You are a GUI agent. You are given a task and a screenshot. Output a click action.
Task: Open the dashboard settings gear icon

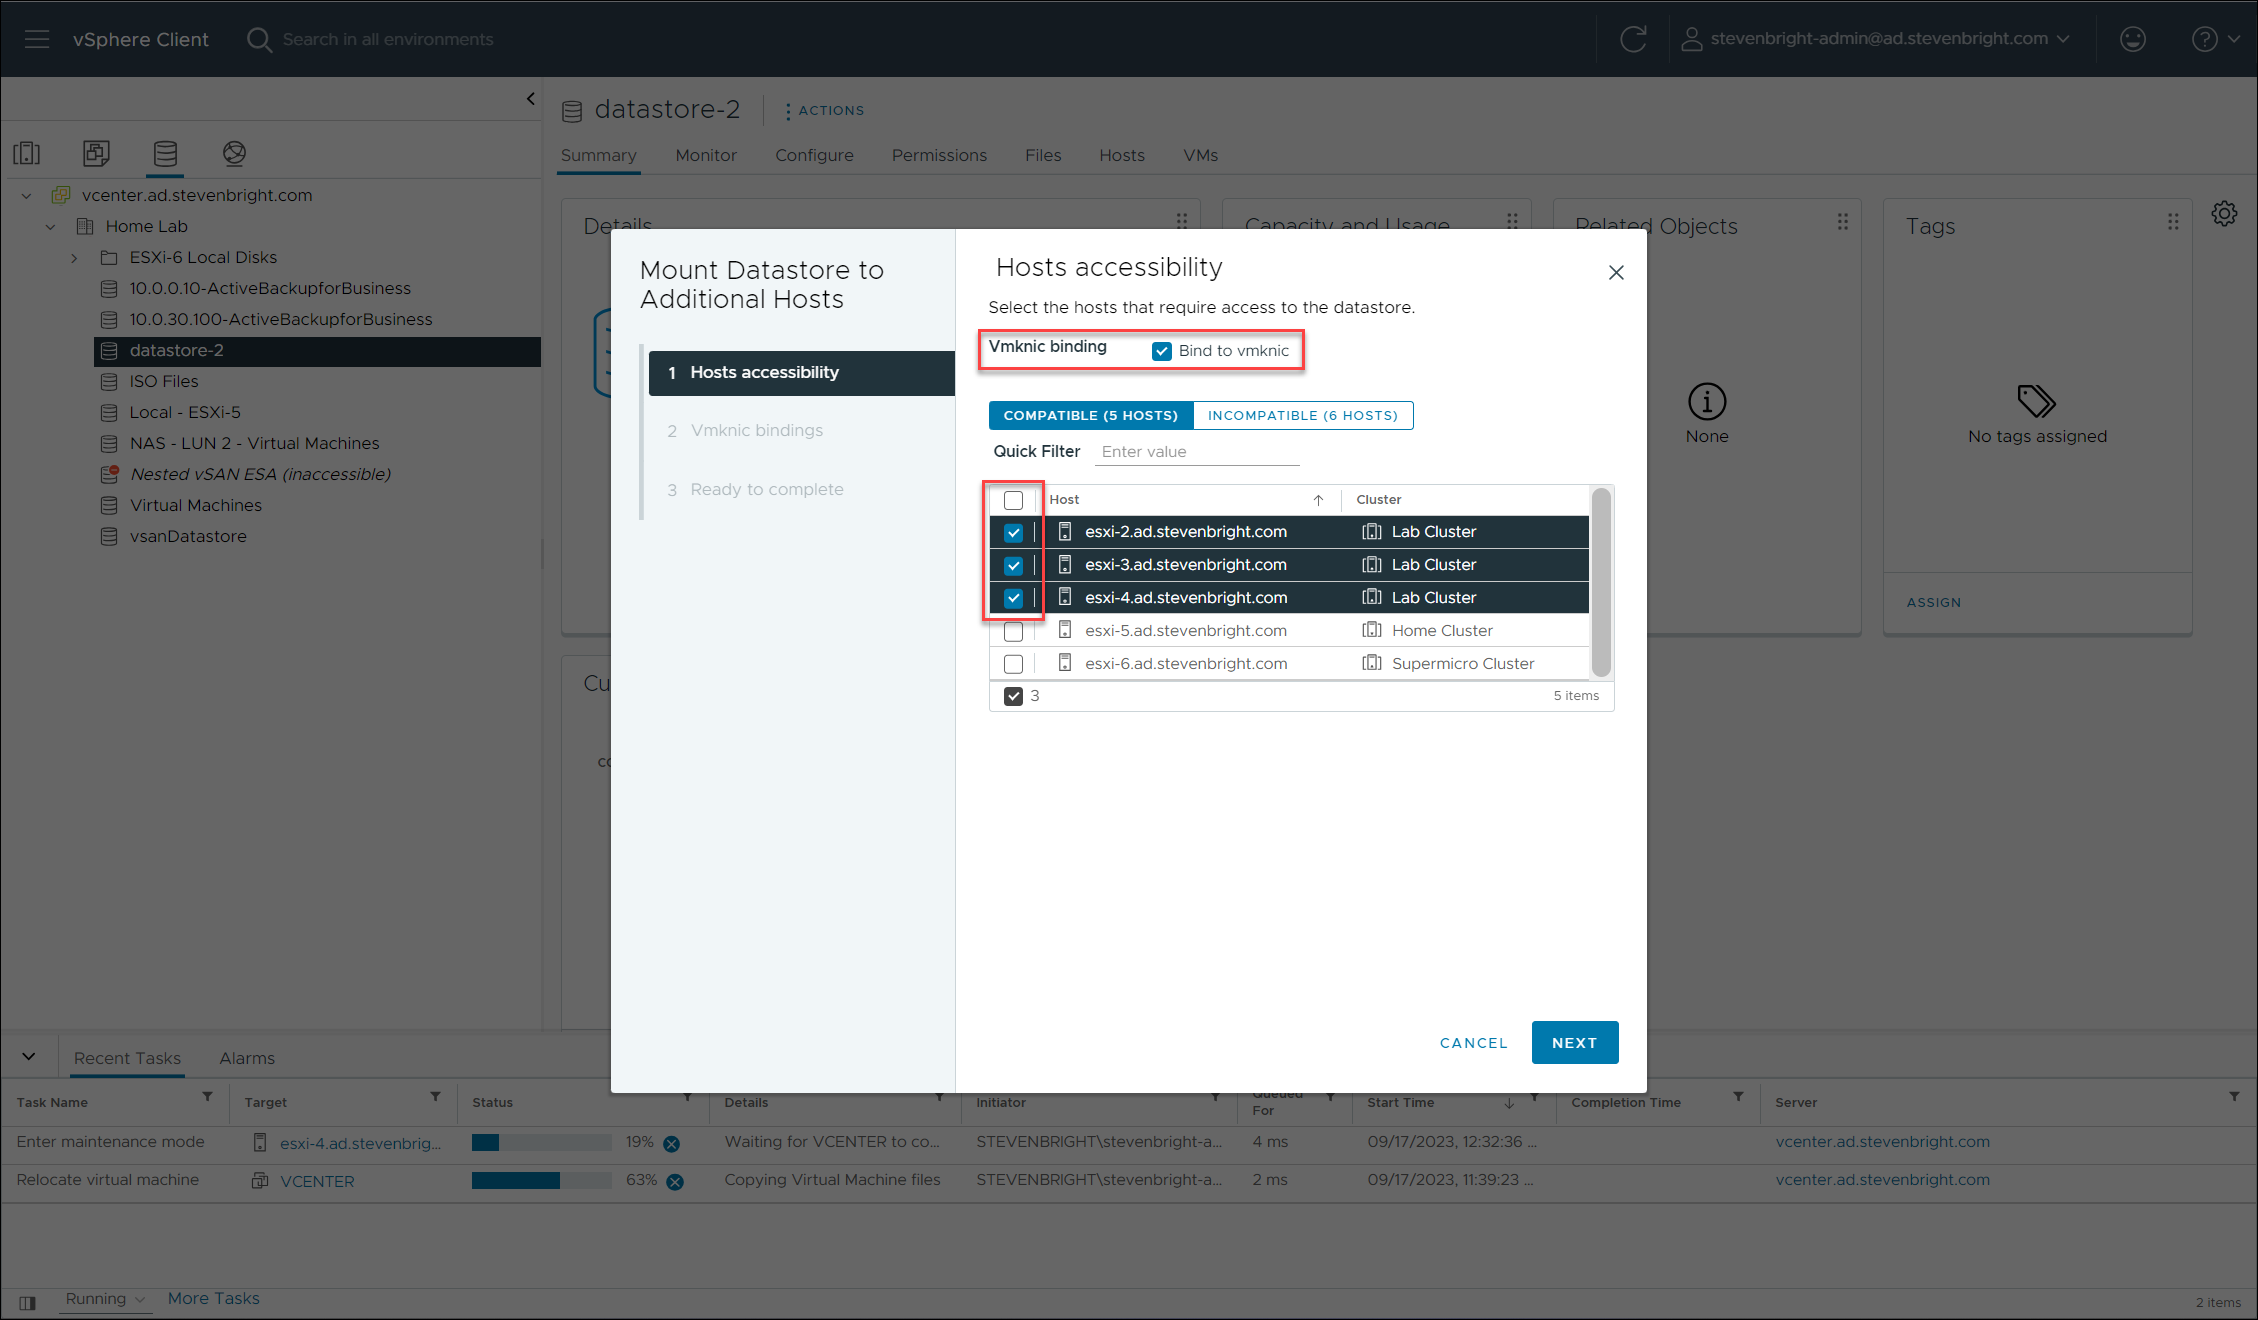click(x=2224, y=214)
